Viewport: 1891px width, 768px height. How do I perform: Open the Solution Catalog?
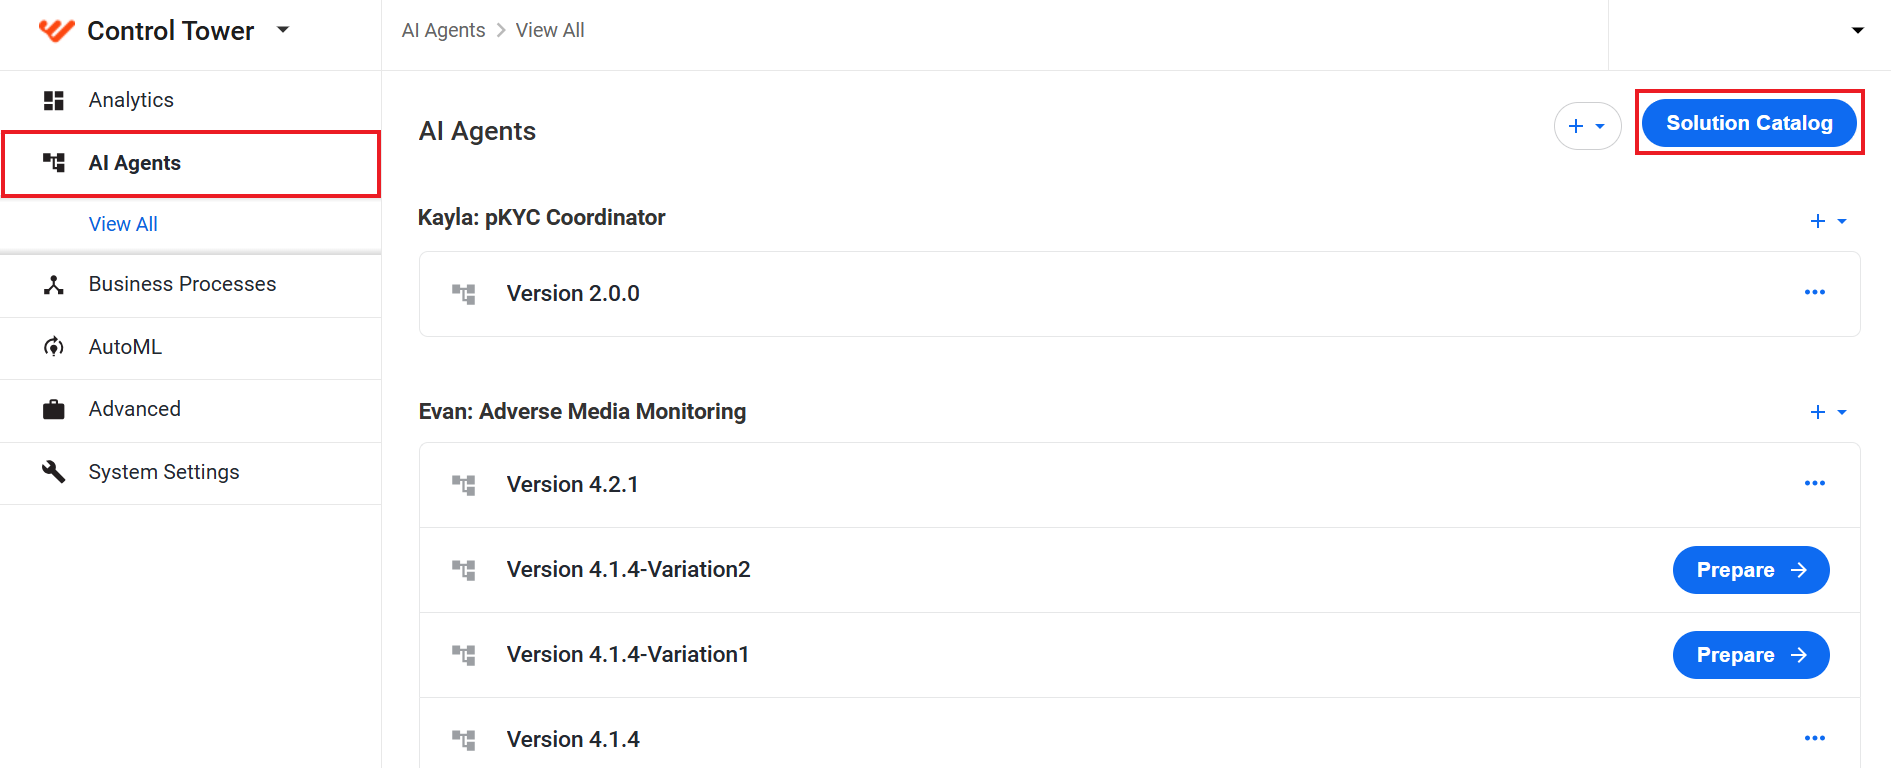(1749, 123)
